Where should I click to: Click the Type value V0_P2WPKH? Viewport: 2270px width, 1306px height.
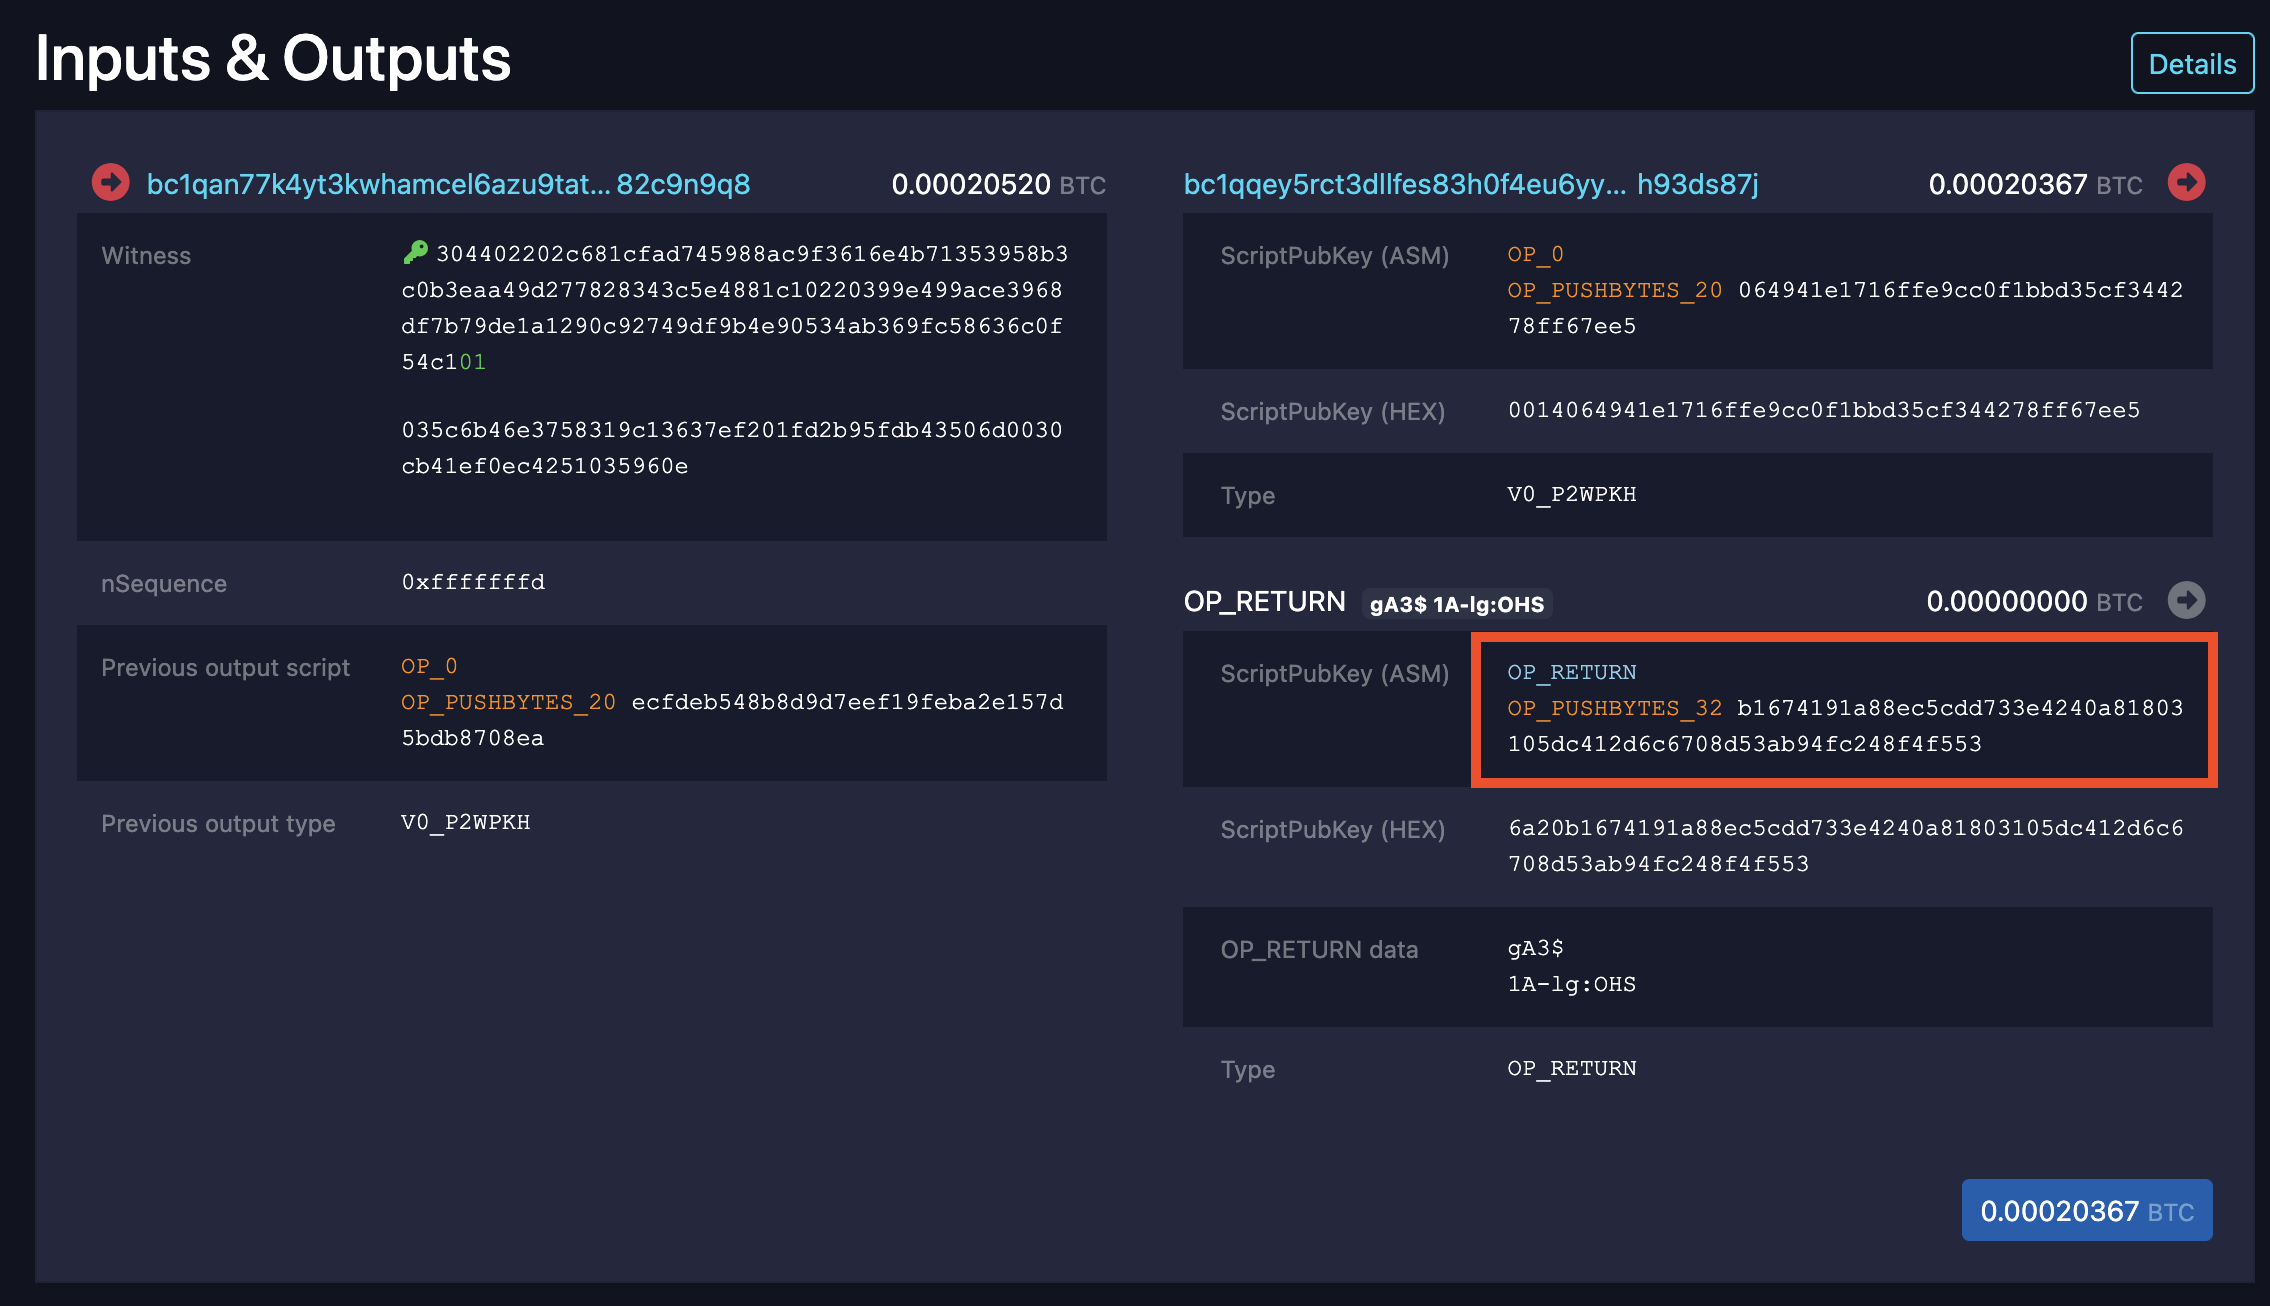[1571, 494]
